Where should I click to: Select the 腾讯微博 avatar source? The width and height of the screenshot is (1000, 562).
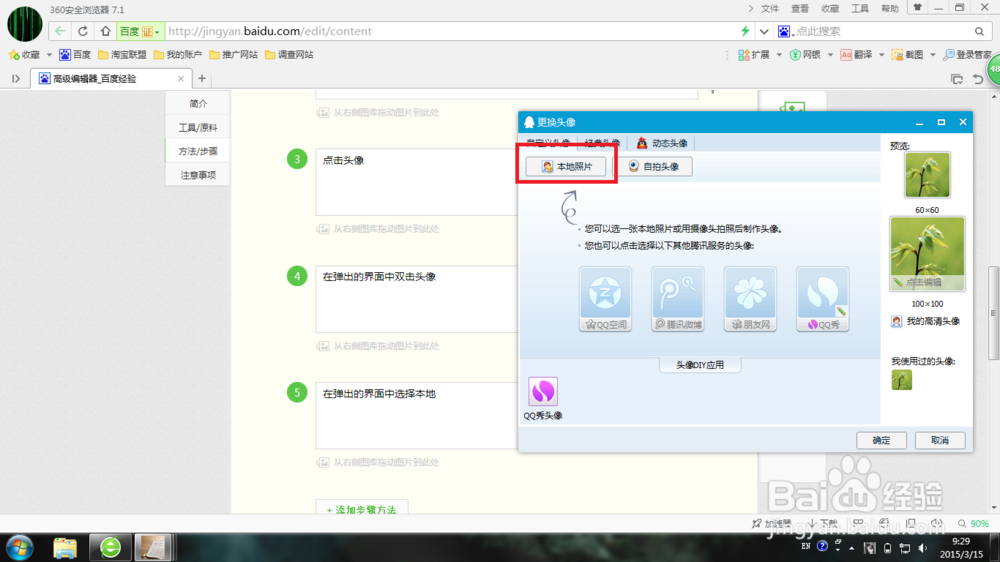678,299
